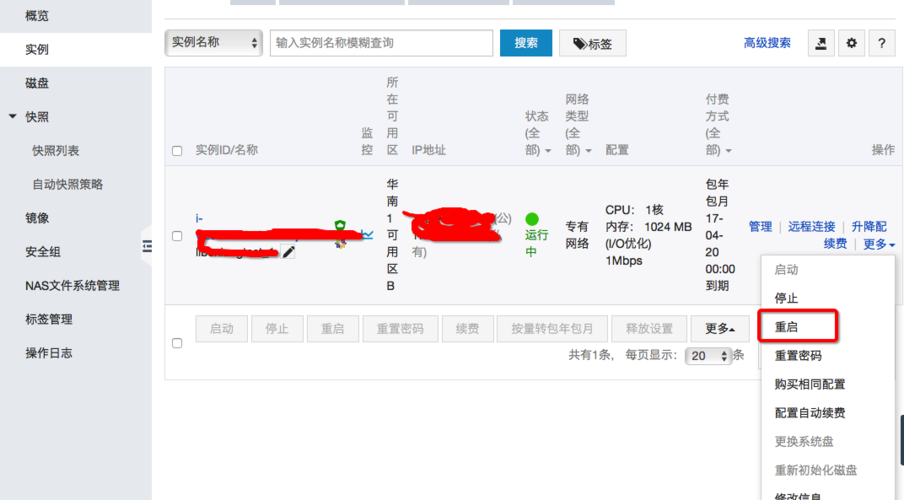Click the 升降配 link
The image size is (904, 500).
click(x=869, y=227)
